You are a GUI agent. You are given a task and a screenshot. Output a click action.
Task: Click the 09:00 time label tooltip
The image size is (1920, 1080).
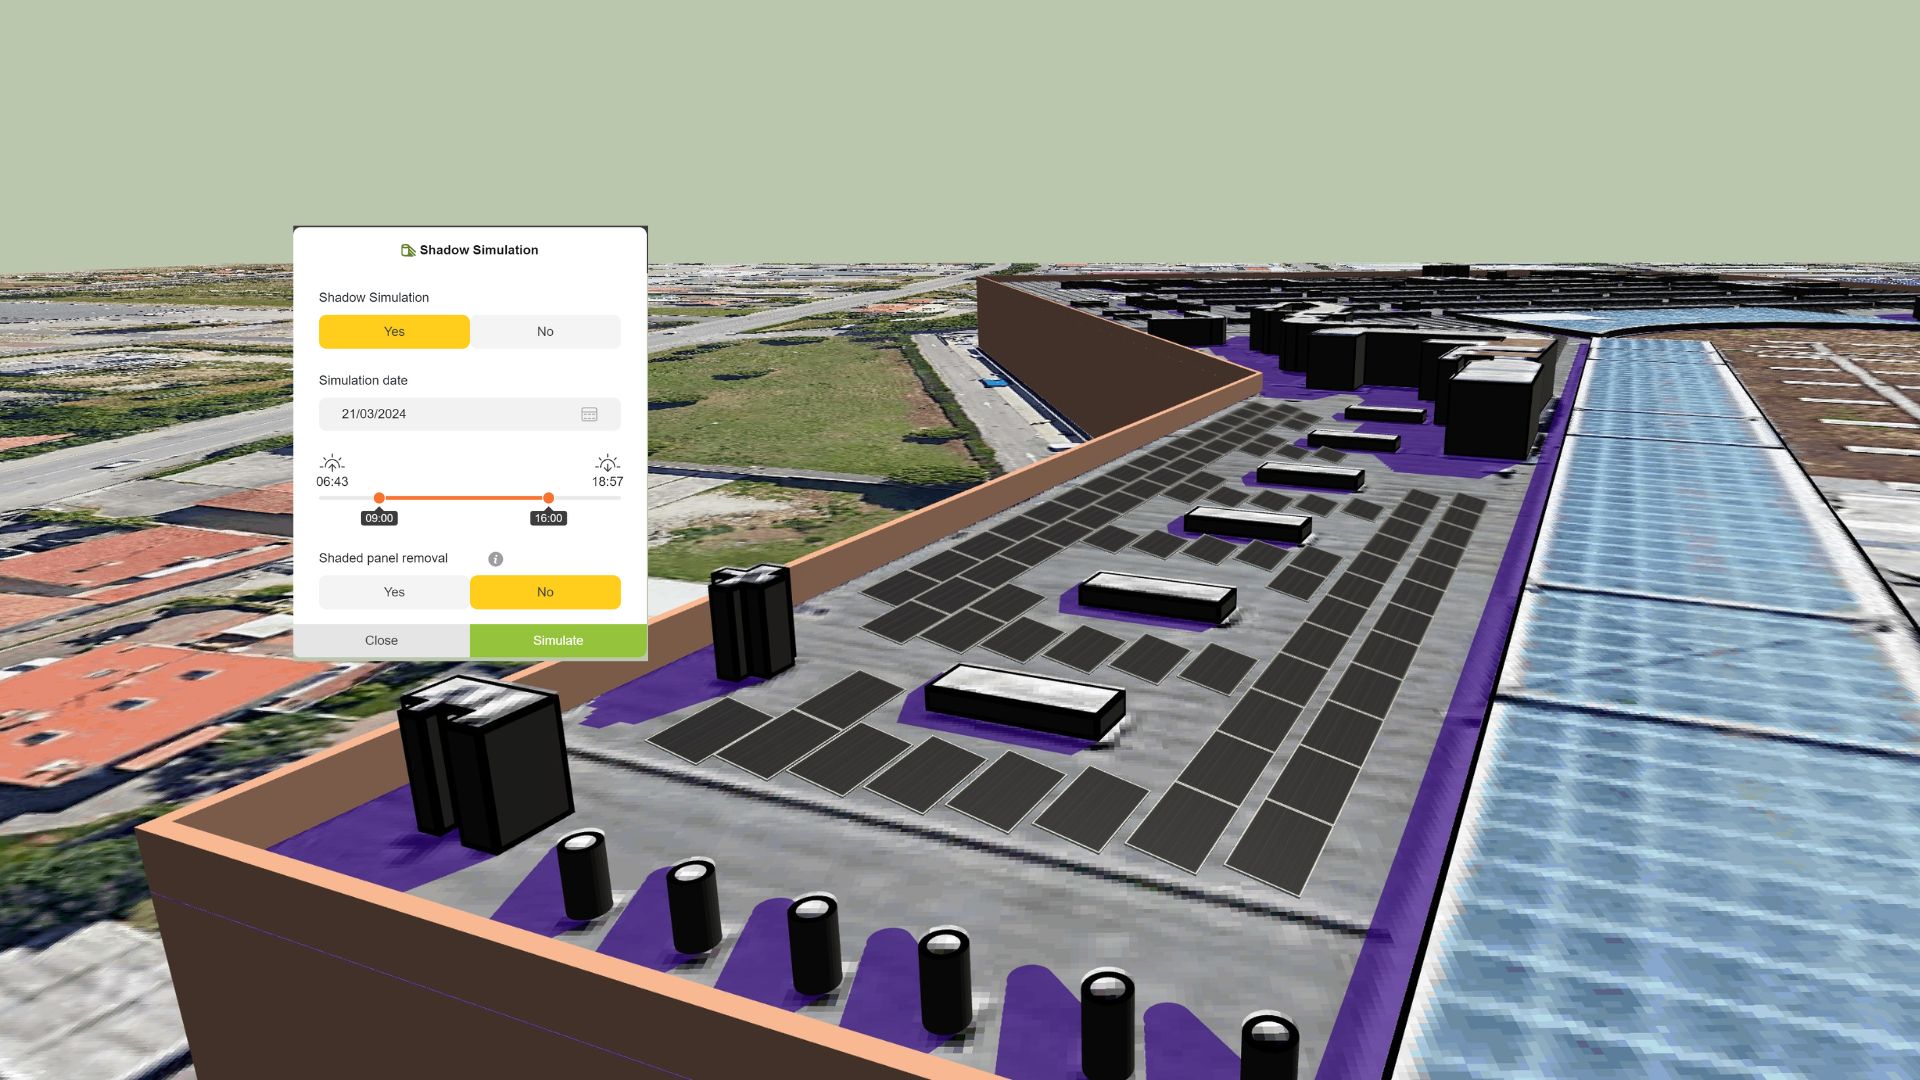point(379,518)
